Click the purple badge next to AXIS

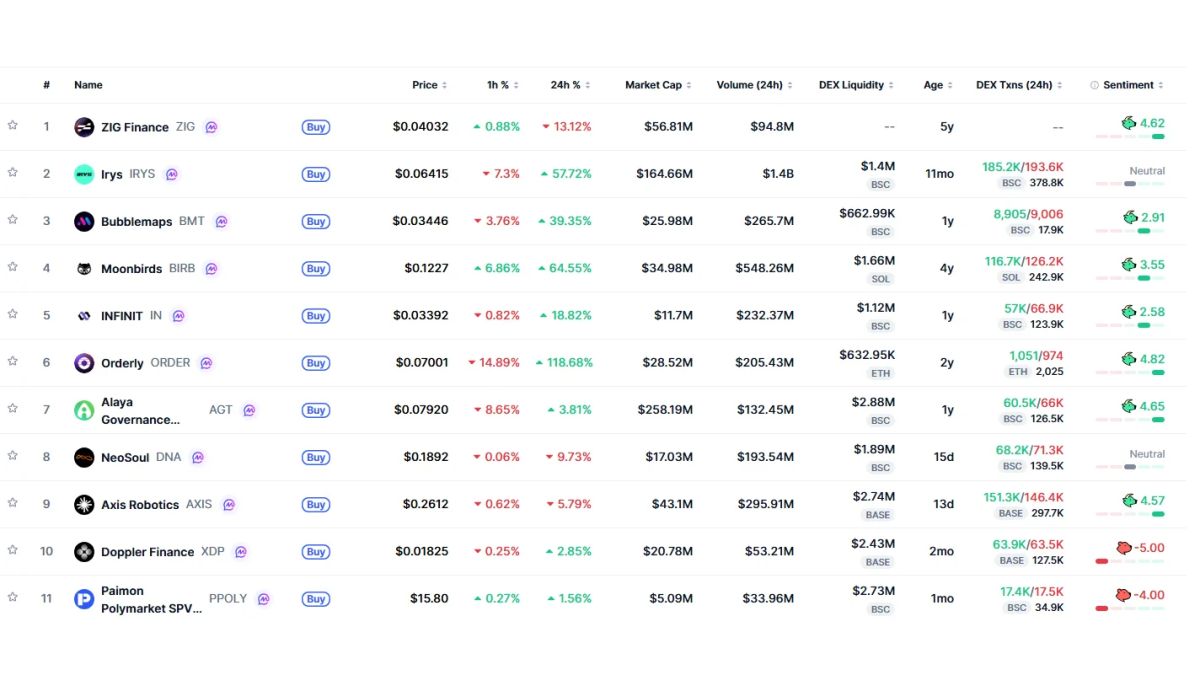click(x=228, y=504)
